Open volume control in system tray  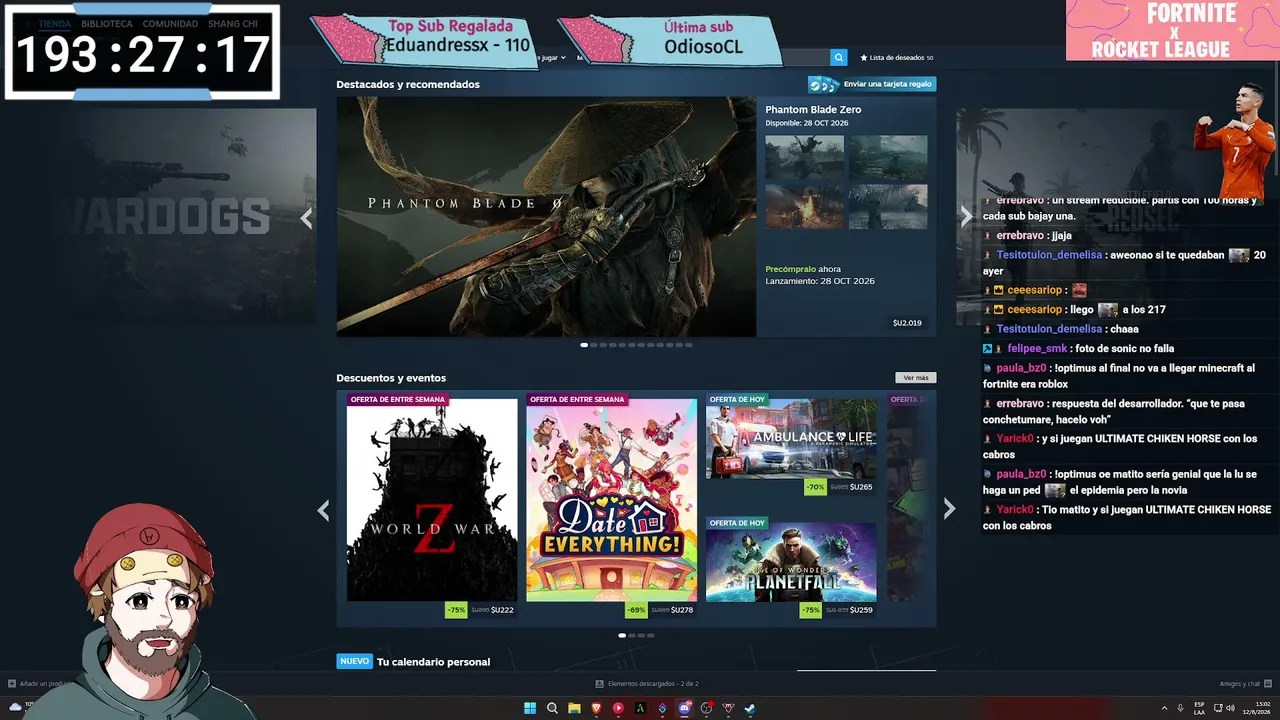pyautogui.click(x=1230, y=708)
